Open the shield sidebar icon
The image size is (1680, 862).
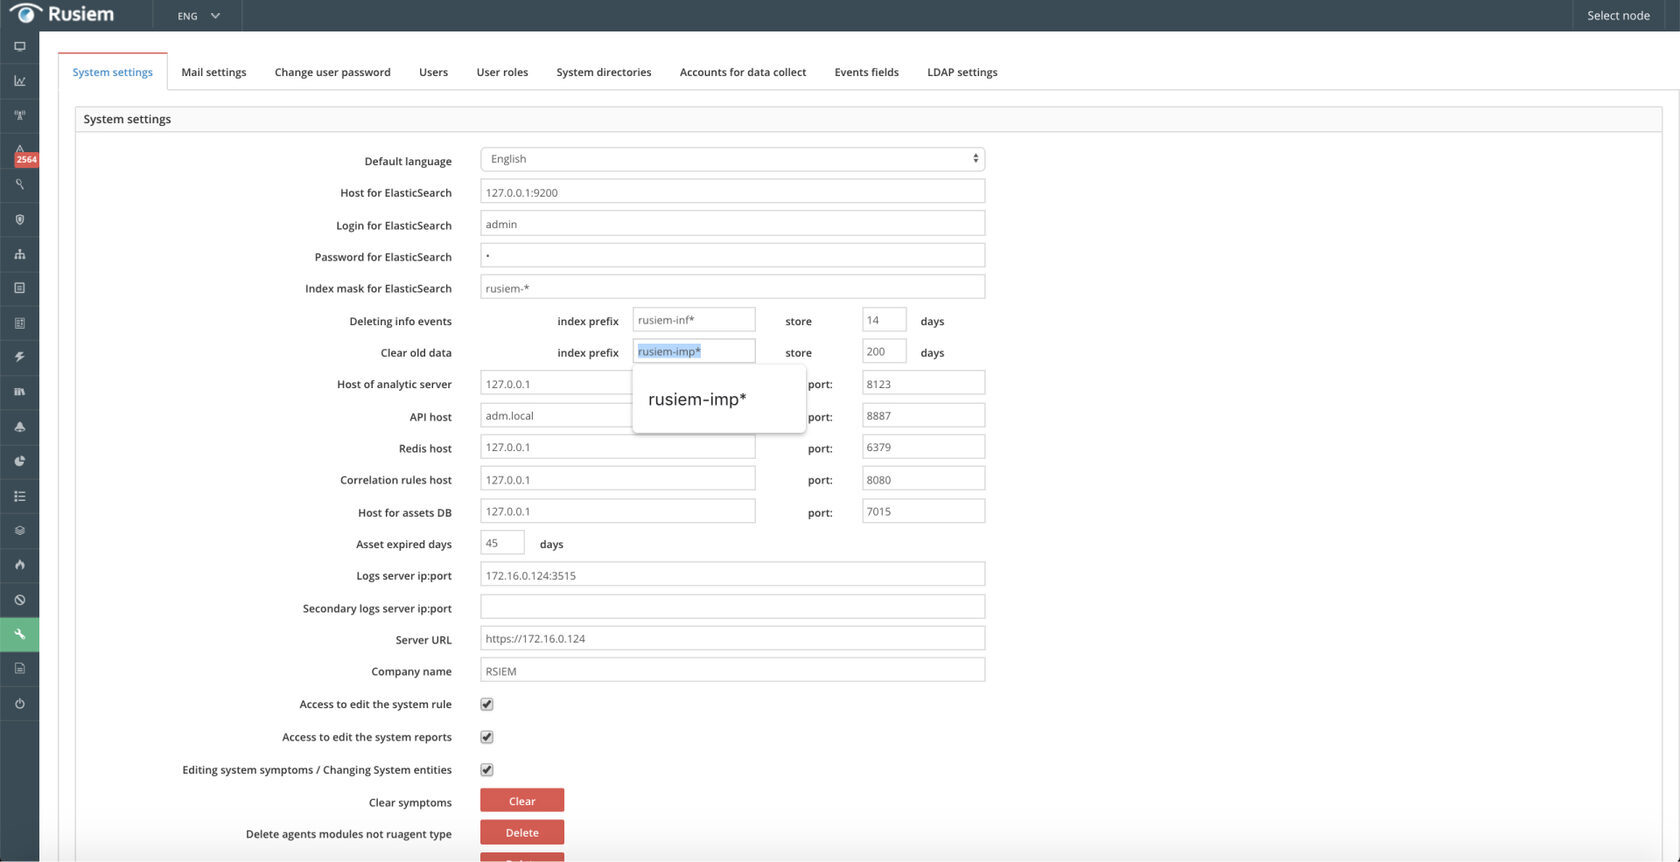tap(19, 219)
